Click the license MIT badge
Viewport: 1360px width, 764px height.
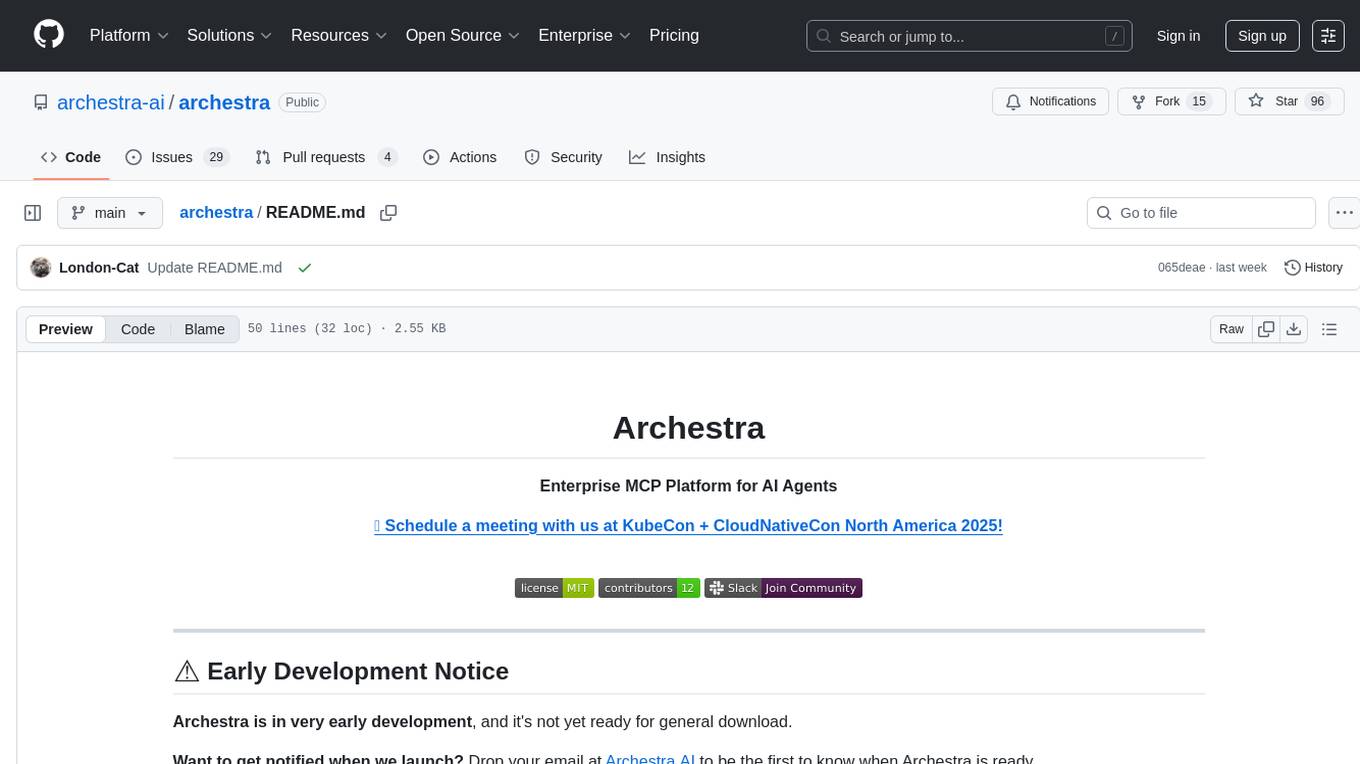[x=555, y=588]
